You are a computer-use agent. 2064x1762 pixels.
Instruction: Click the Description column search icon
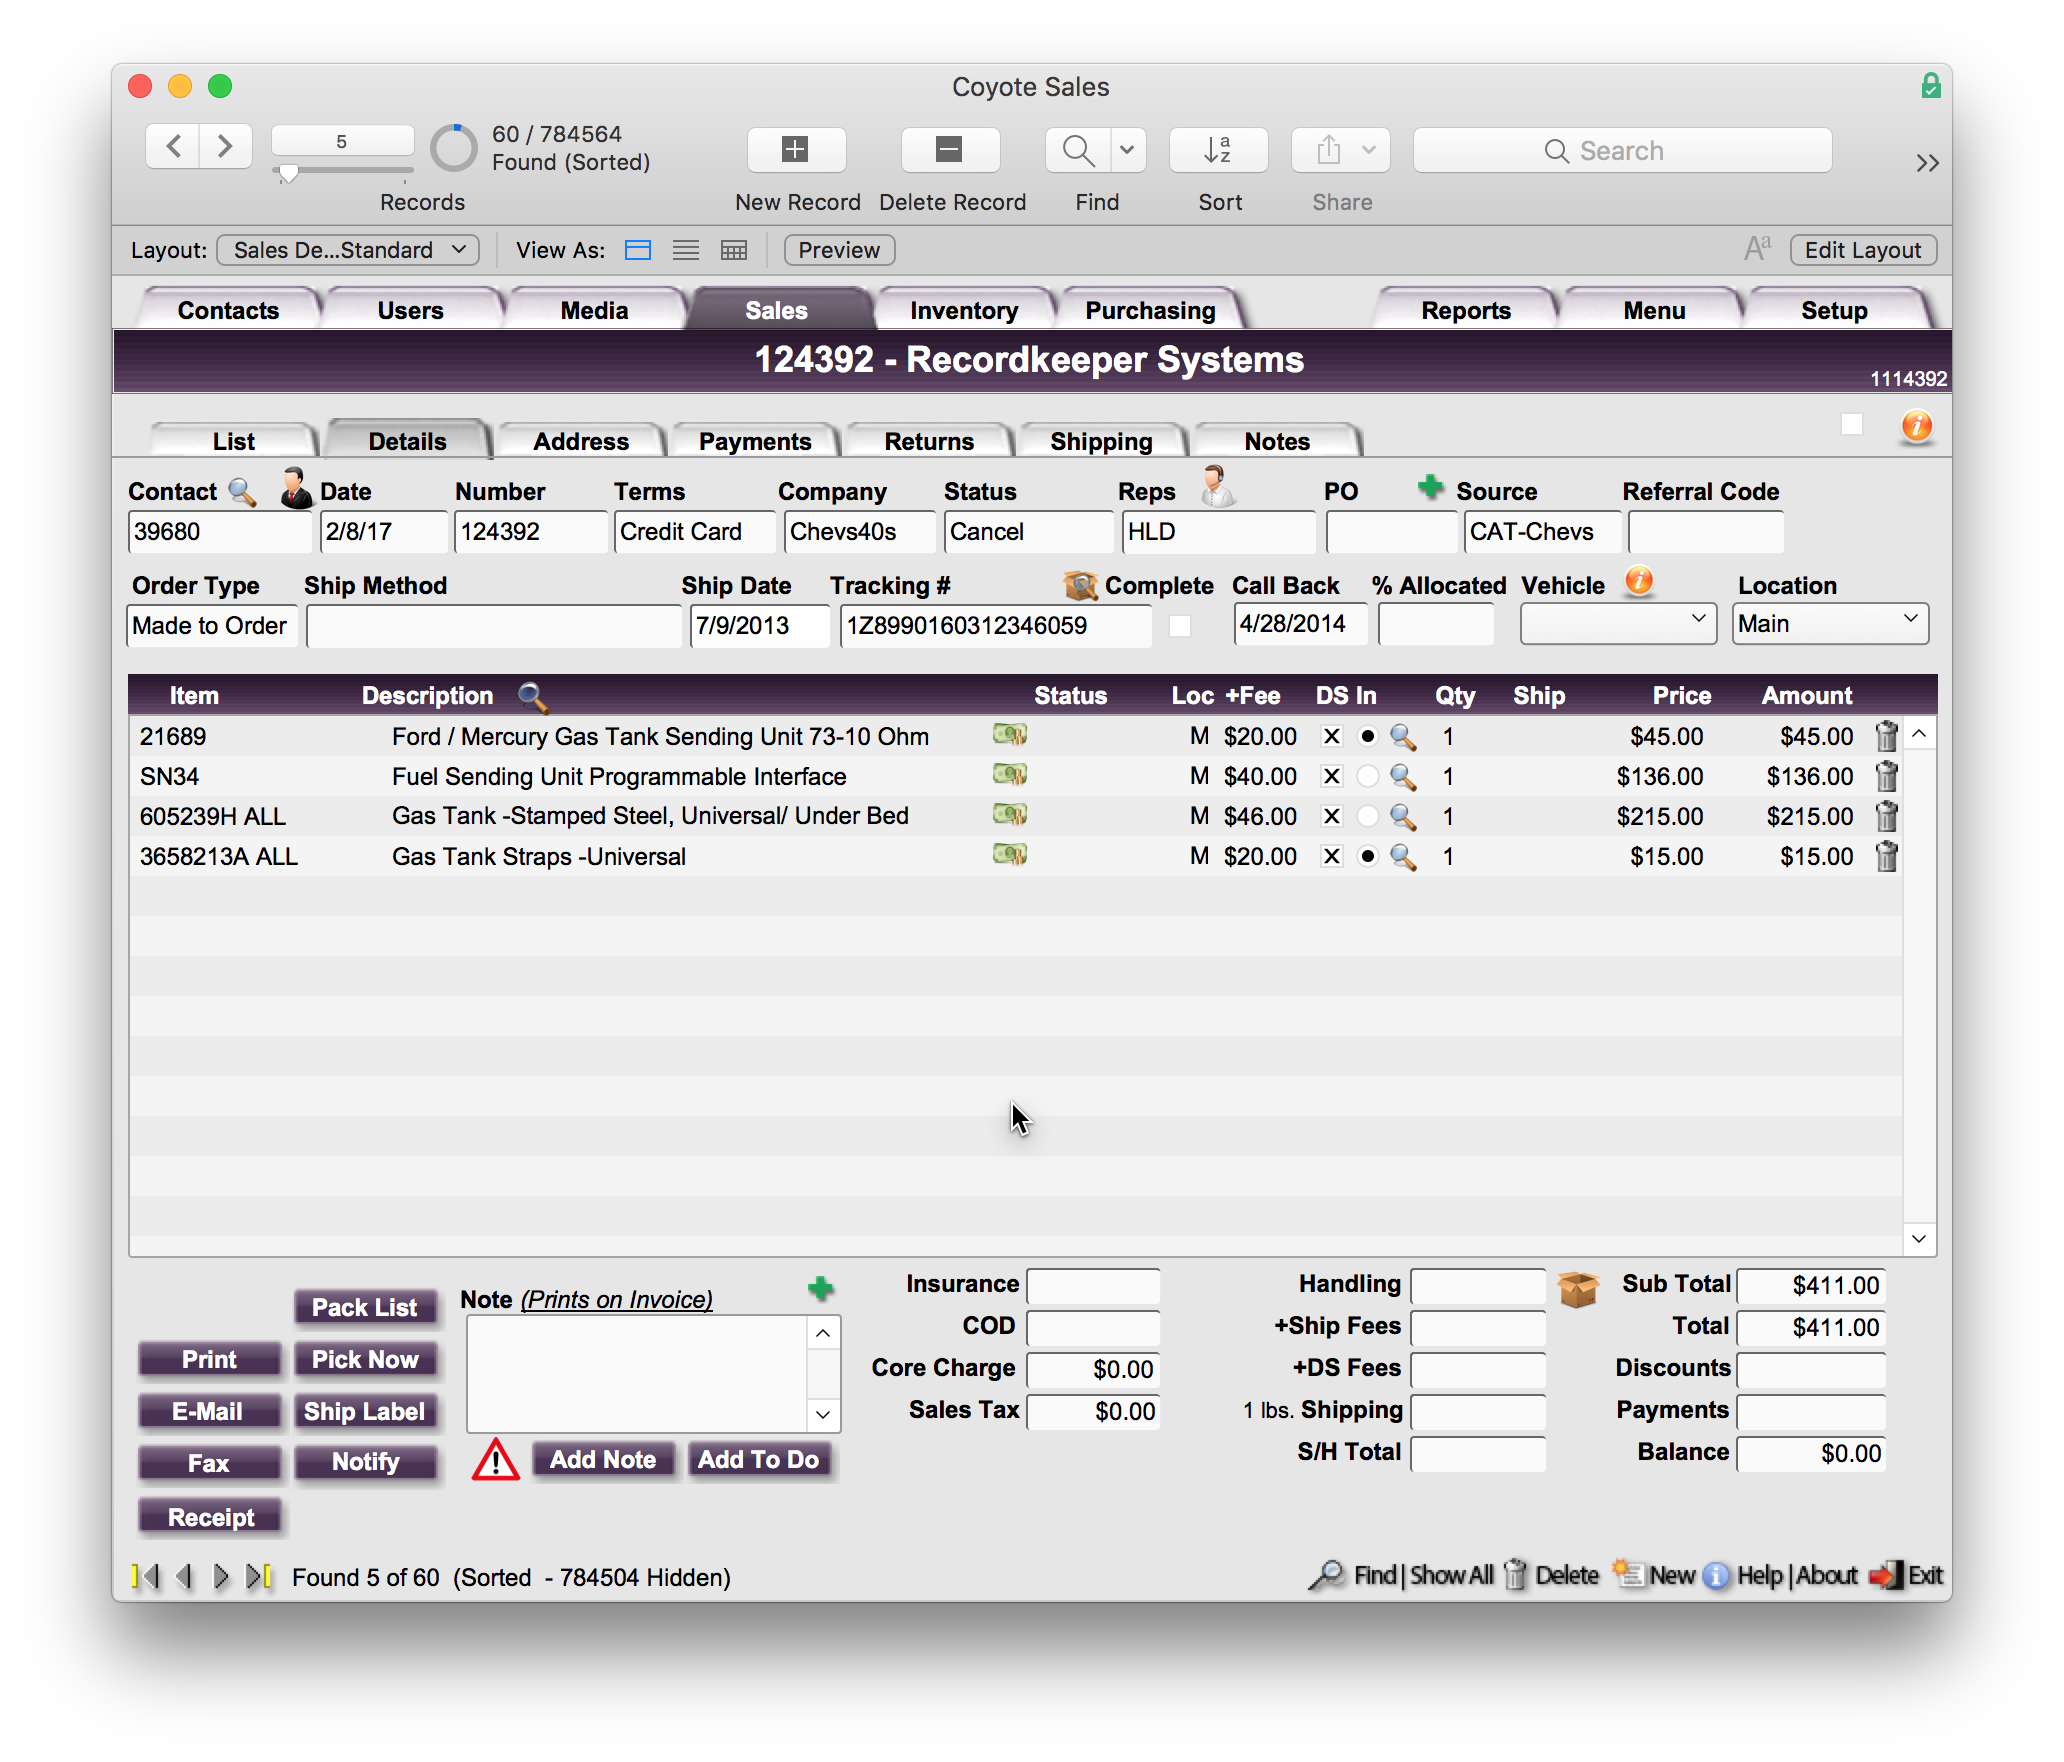point(532,696)
